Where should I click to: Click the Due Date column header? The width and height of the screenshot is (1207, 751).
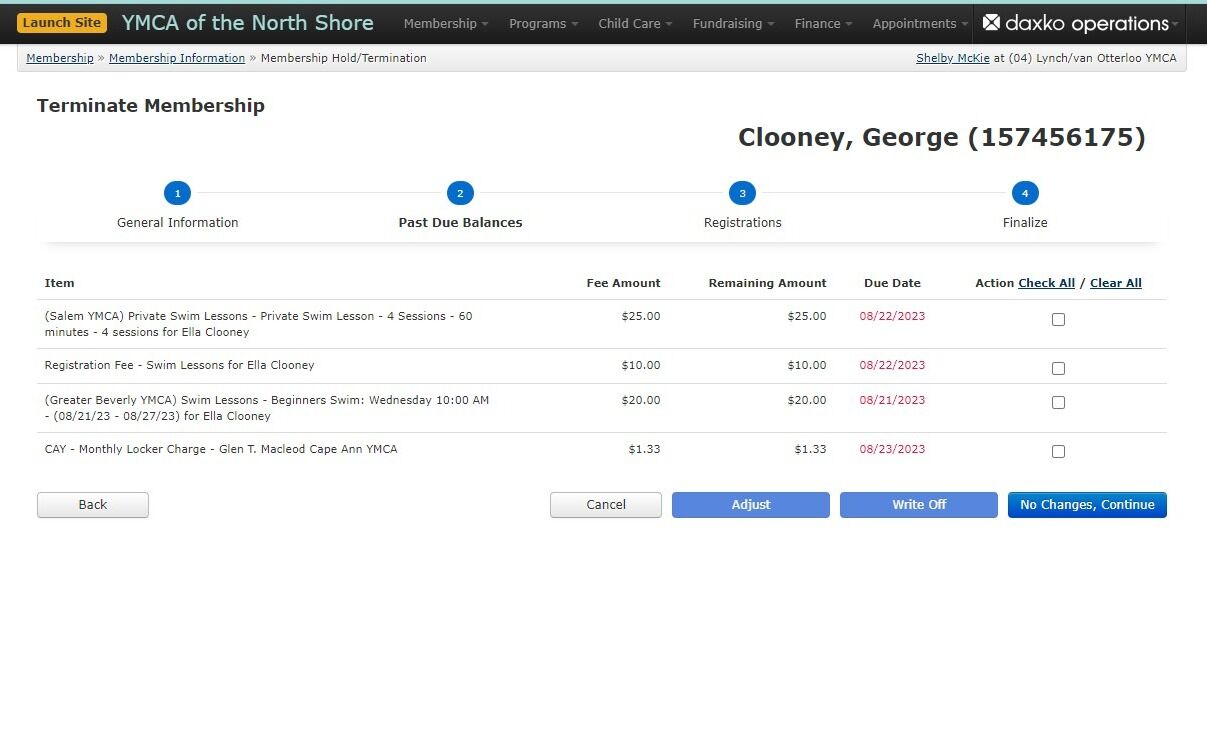tap(892, 283)
